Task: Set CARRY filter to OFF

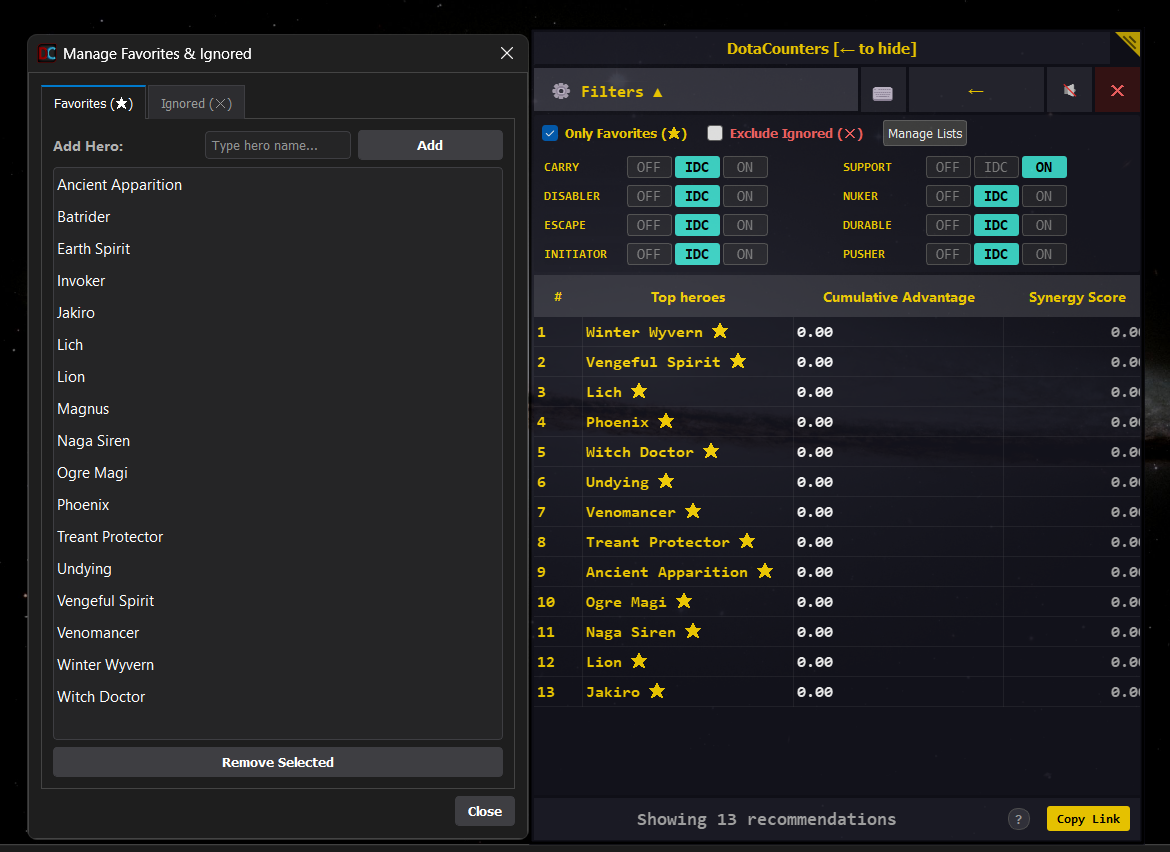Action: [x=648, y=167]
